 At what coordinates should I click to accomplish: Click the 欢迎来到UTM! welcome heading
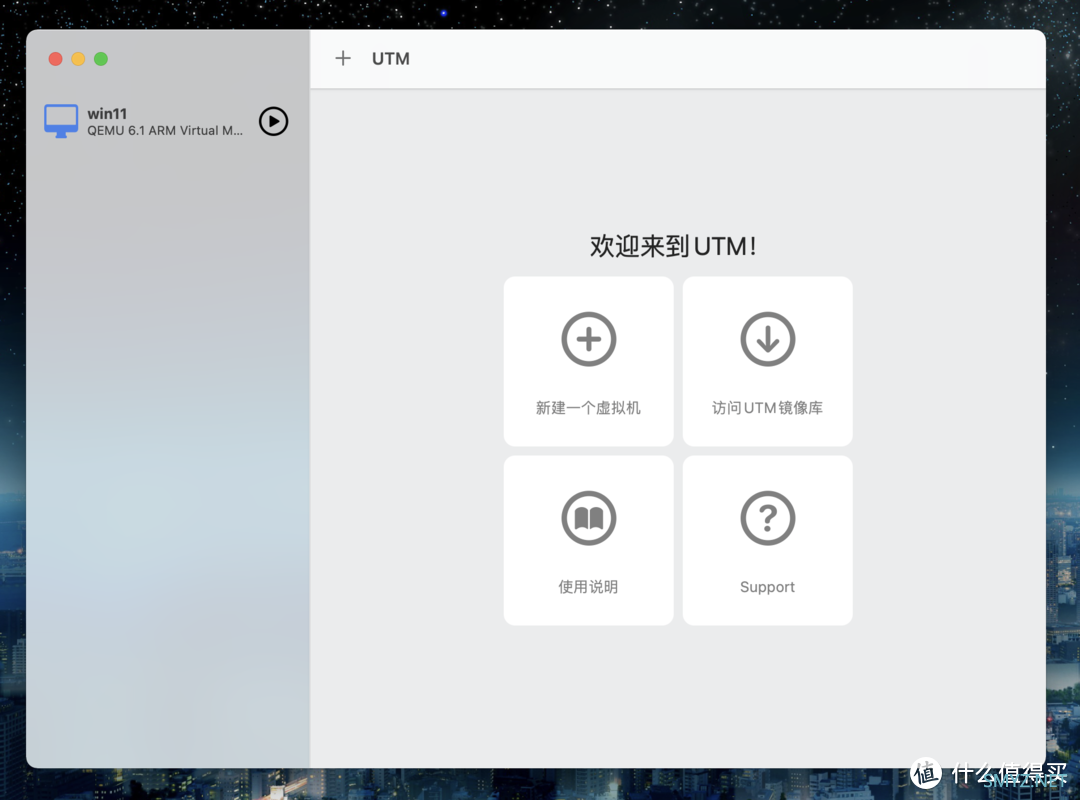pyautogui.click(x=673, y=246)
